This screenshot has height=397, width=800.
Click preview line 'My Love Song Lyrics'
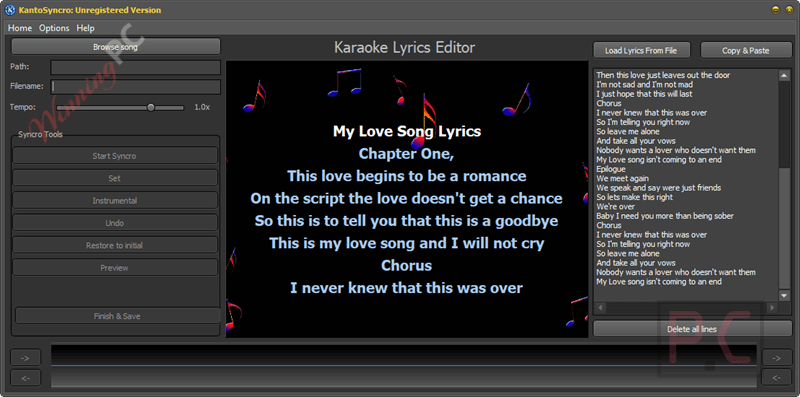(x=407, y=131)
